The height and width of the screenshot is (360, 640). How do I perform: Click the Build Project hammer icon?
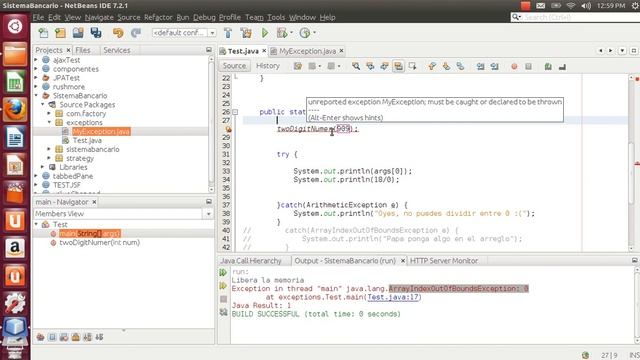pyautogui.click(x=228, y=33)
